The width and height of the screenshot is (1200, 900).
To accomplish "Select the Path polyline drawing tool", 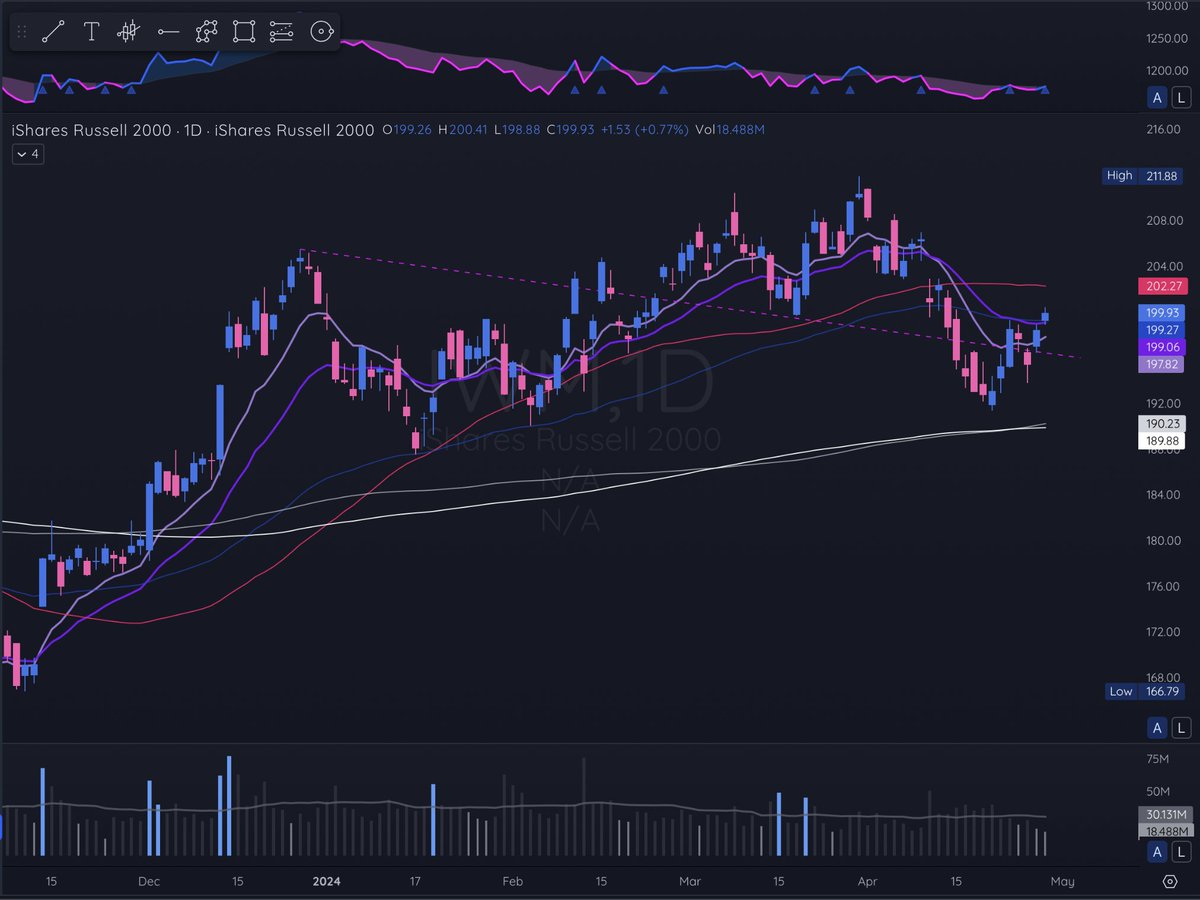I will 206,32.
